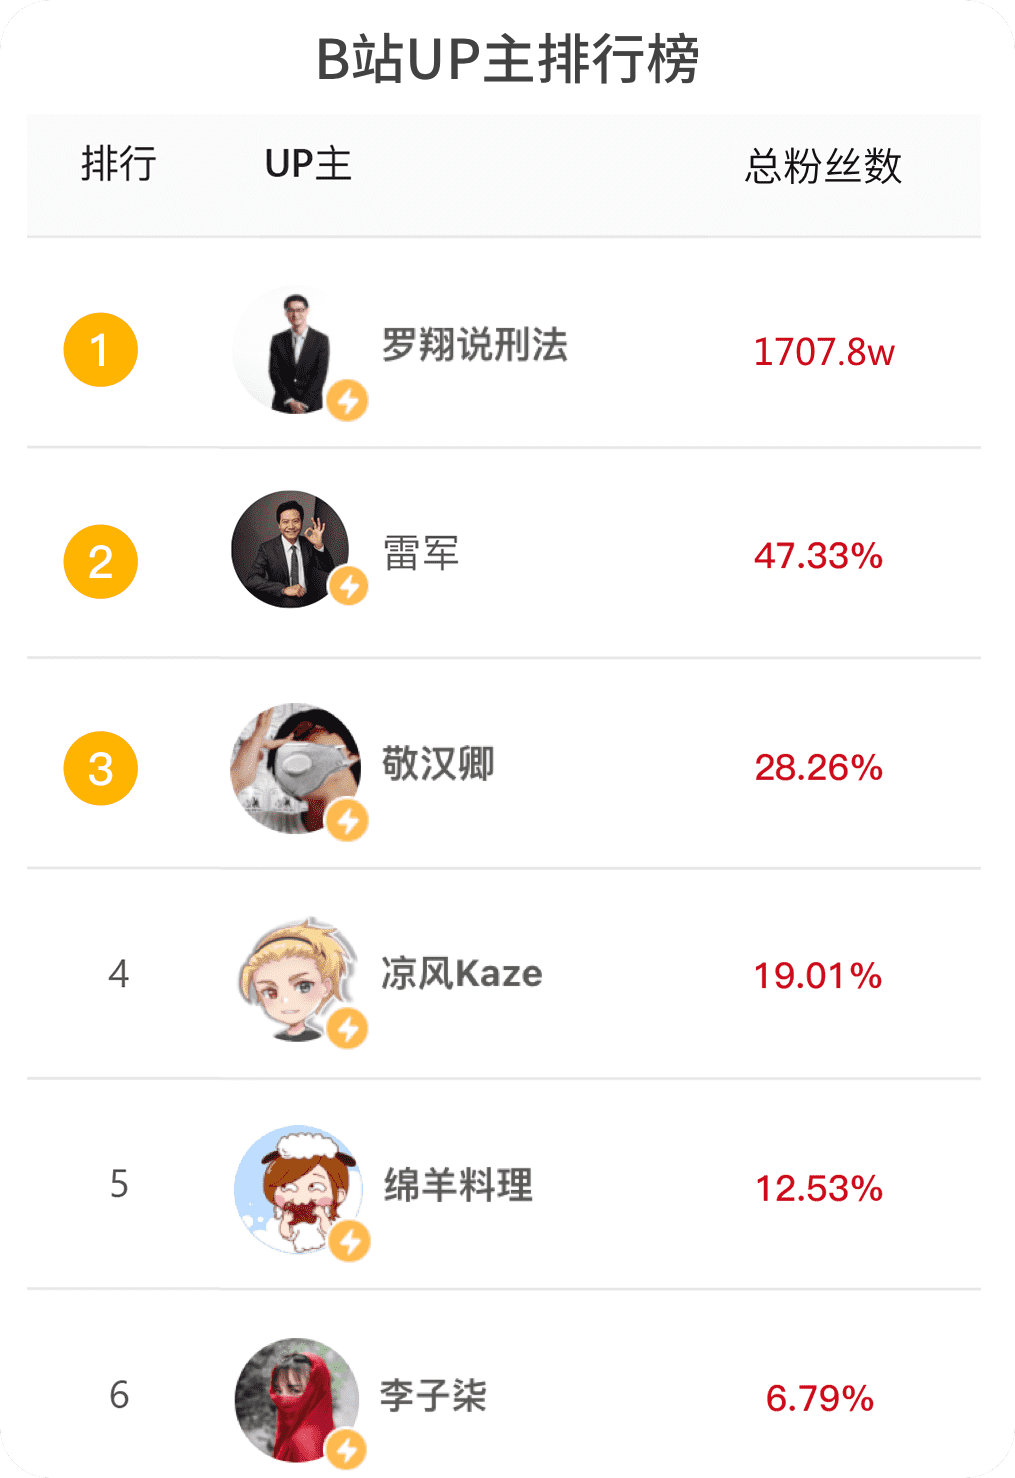Viewport: 1015px width, 1478px height.
Task: Click the 总粉丝数 column header
Action: tap(823, 166)
